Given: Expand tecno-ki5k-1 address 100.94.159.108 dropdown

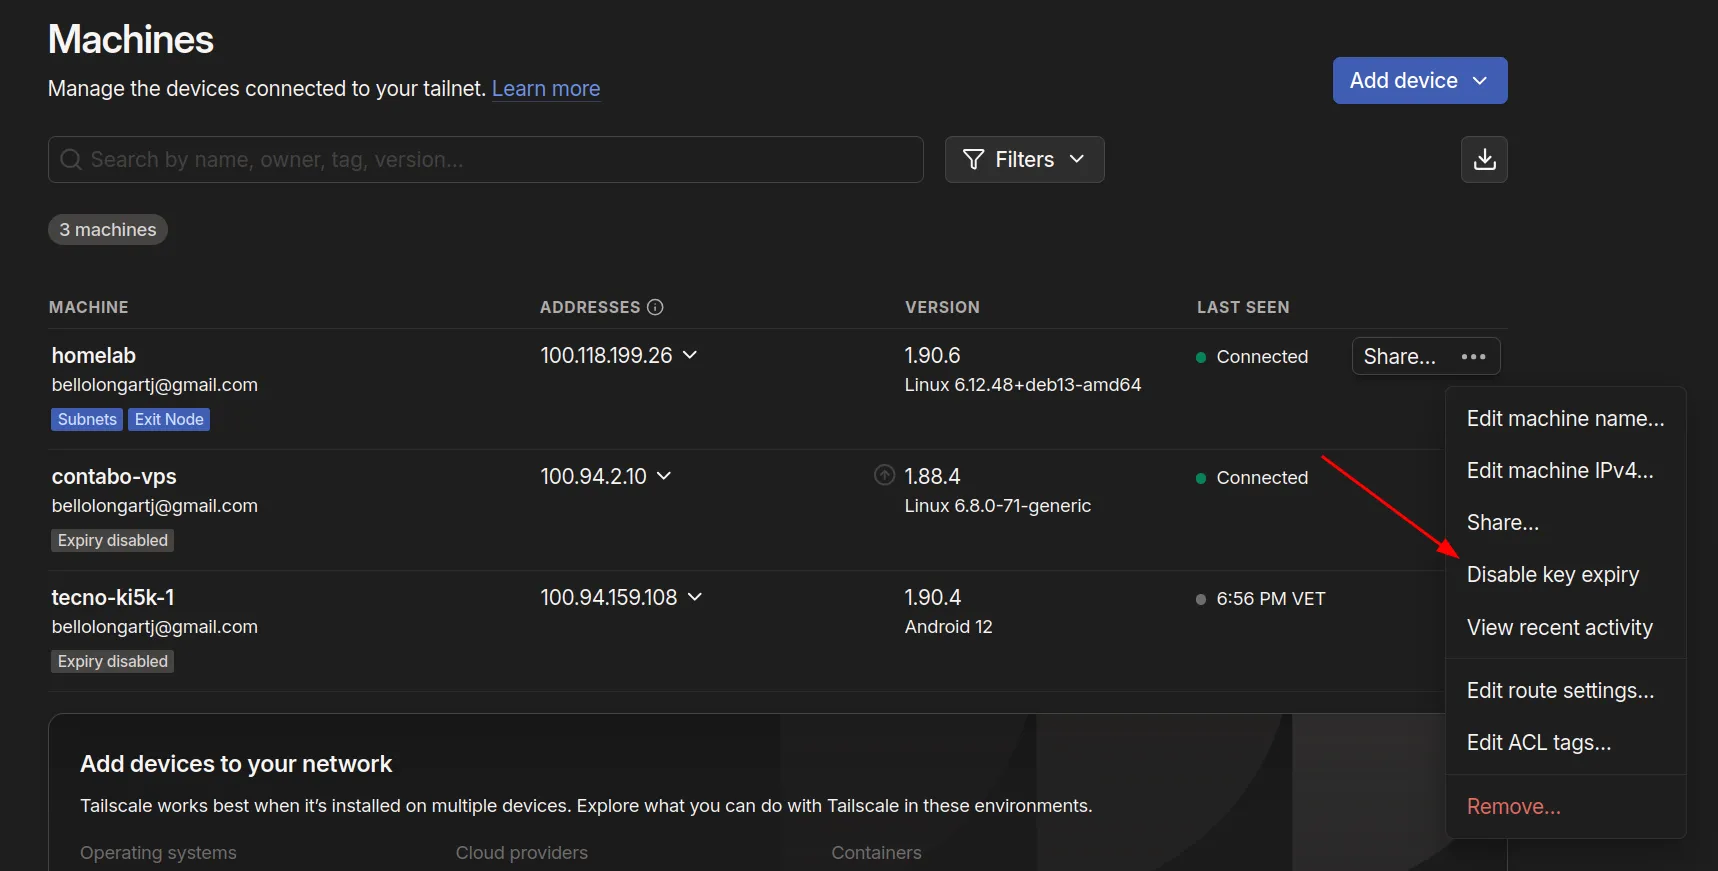Looking at the screenshot, I should (695, 598).
